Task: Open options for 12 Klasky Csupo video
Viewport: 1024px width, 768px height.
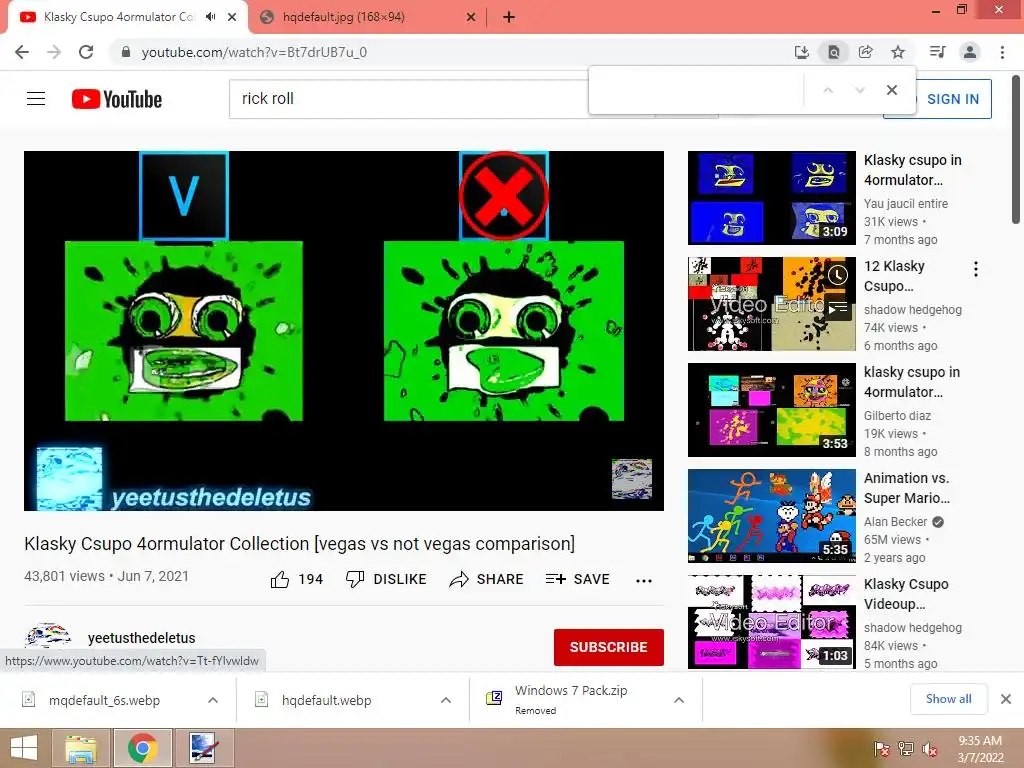Action: click(976, 269)
